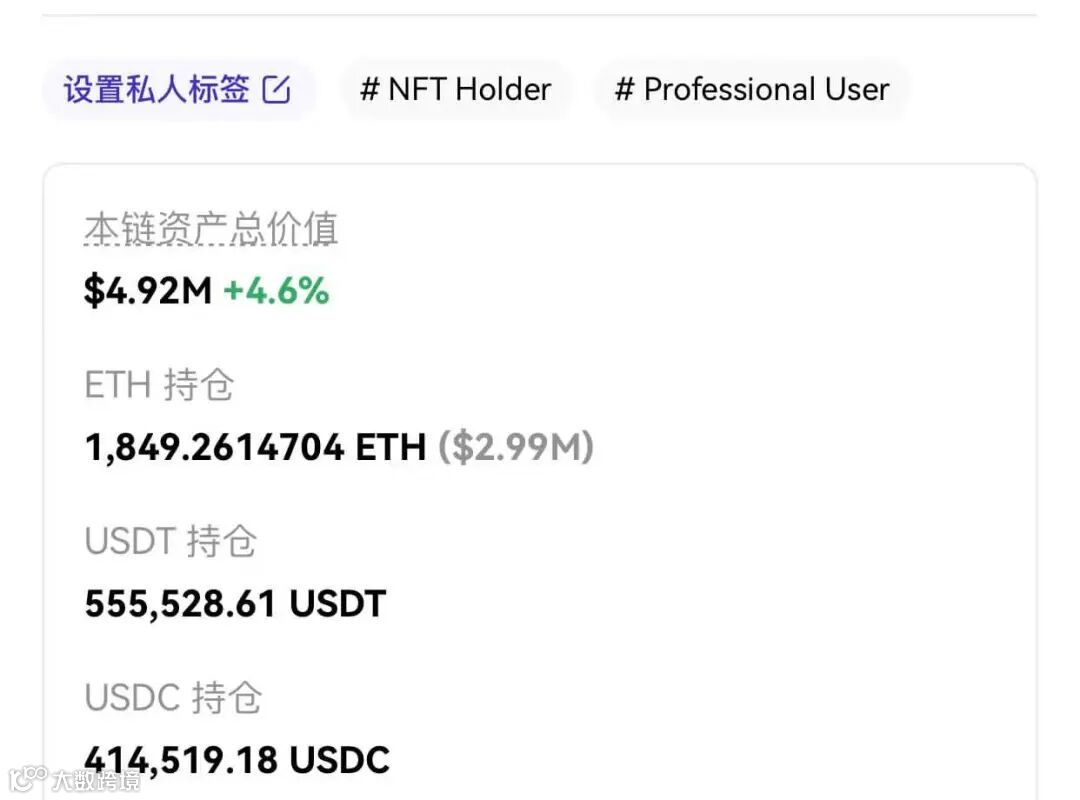This screenshot has height=800, width=1080.
Task: Select the # NFT Holder tag
Action: point(456,90)
